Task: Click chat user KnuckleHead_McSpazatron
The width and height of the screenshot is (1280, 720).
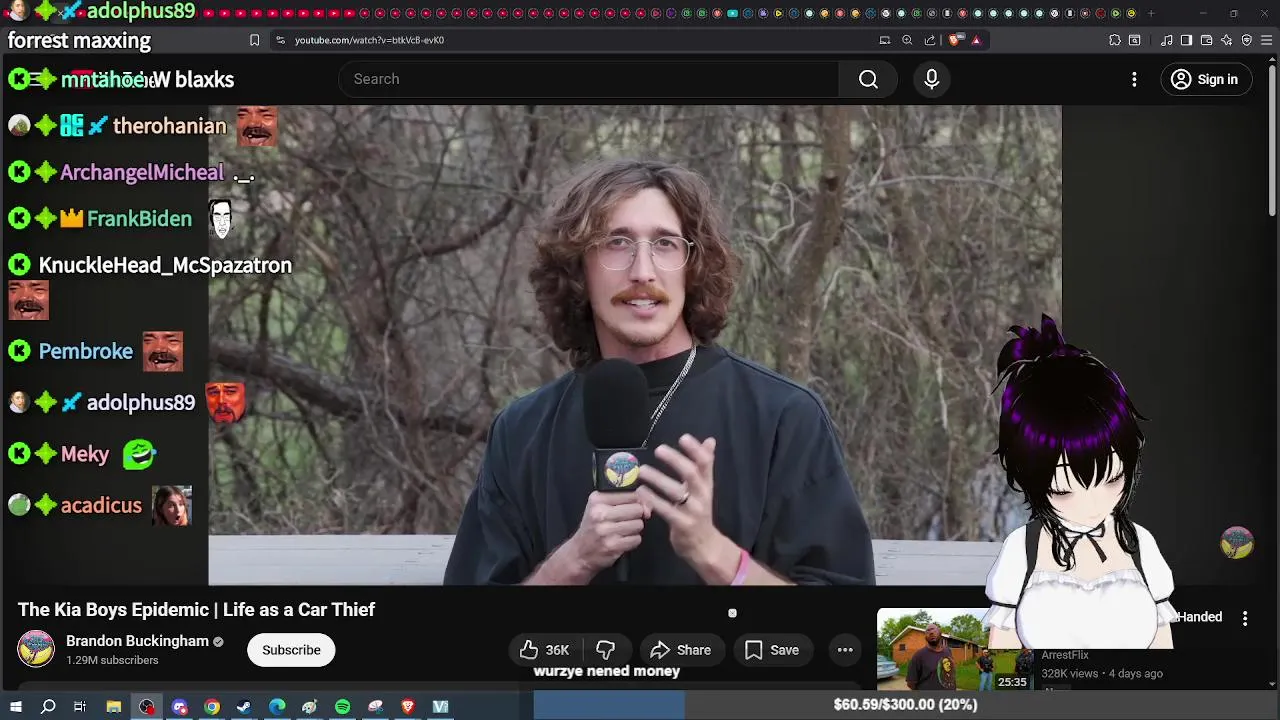Action: 165,265
